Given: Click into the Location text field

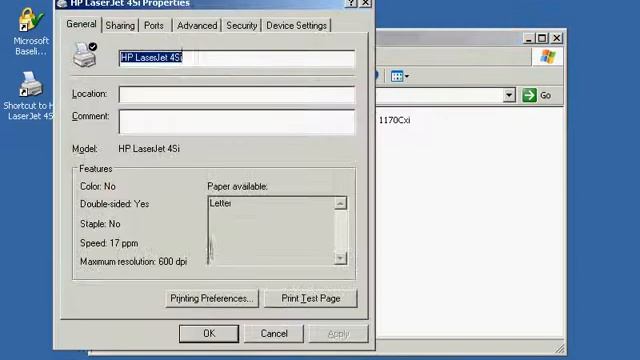Looking at the screenshot, I should click(x=237, y=94).
